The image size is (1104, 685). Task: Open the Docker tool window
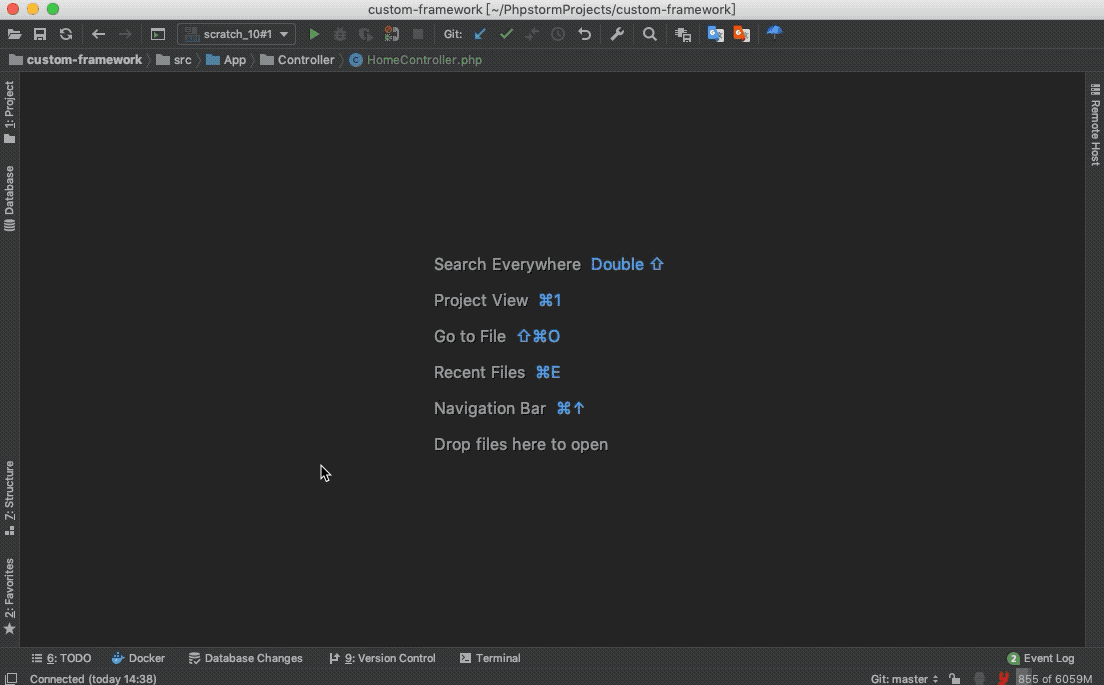click(138, 658)
